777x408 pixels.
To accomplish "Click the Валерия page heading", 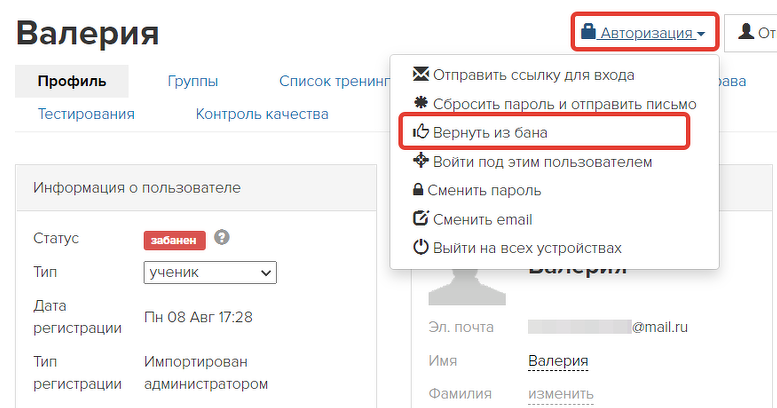I will [87, 34].
